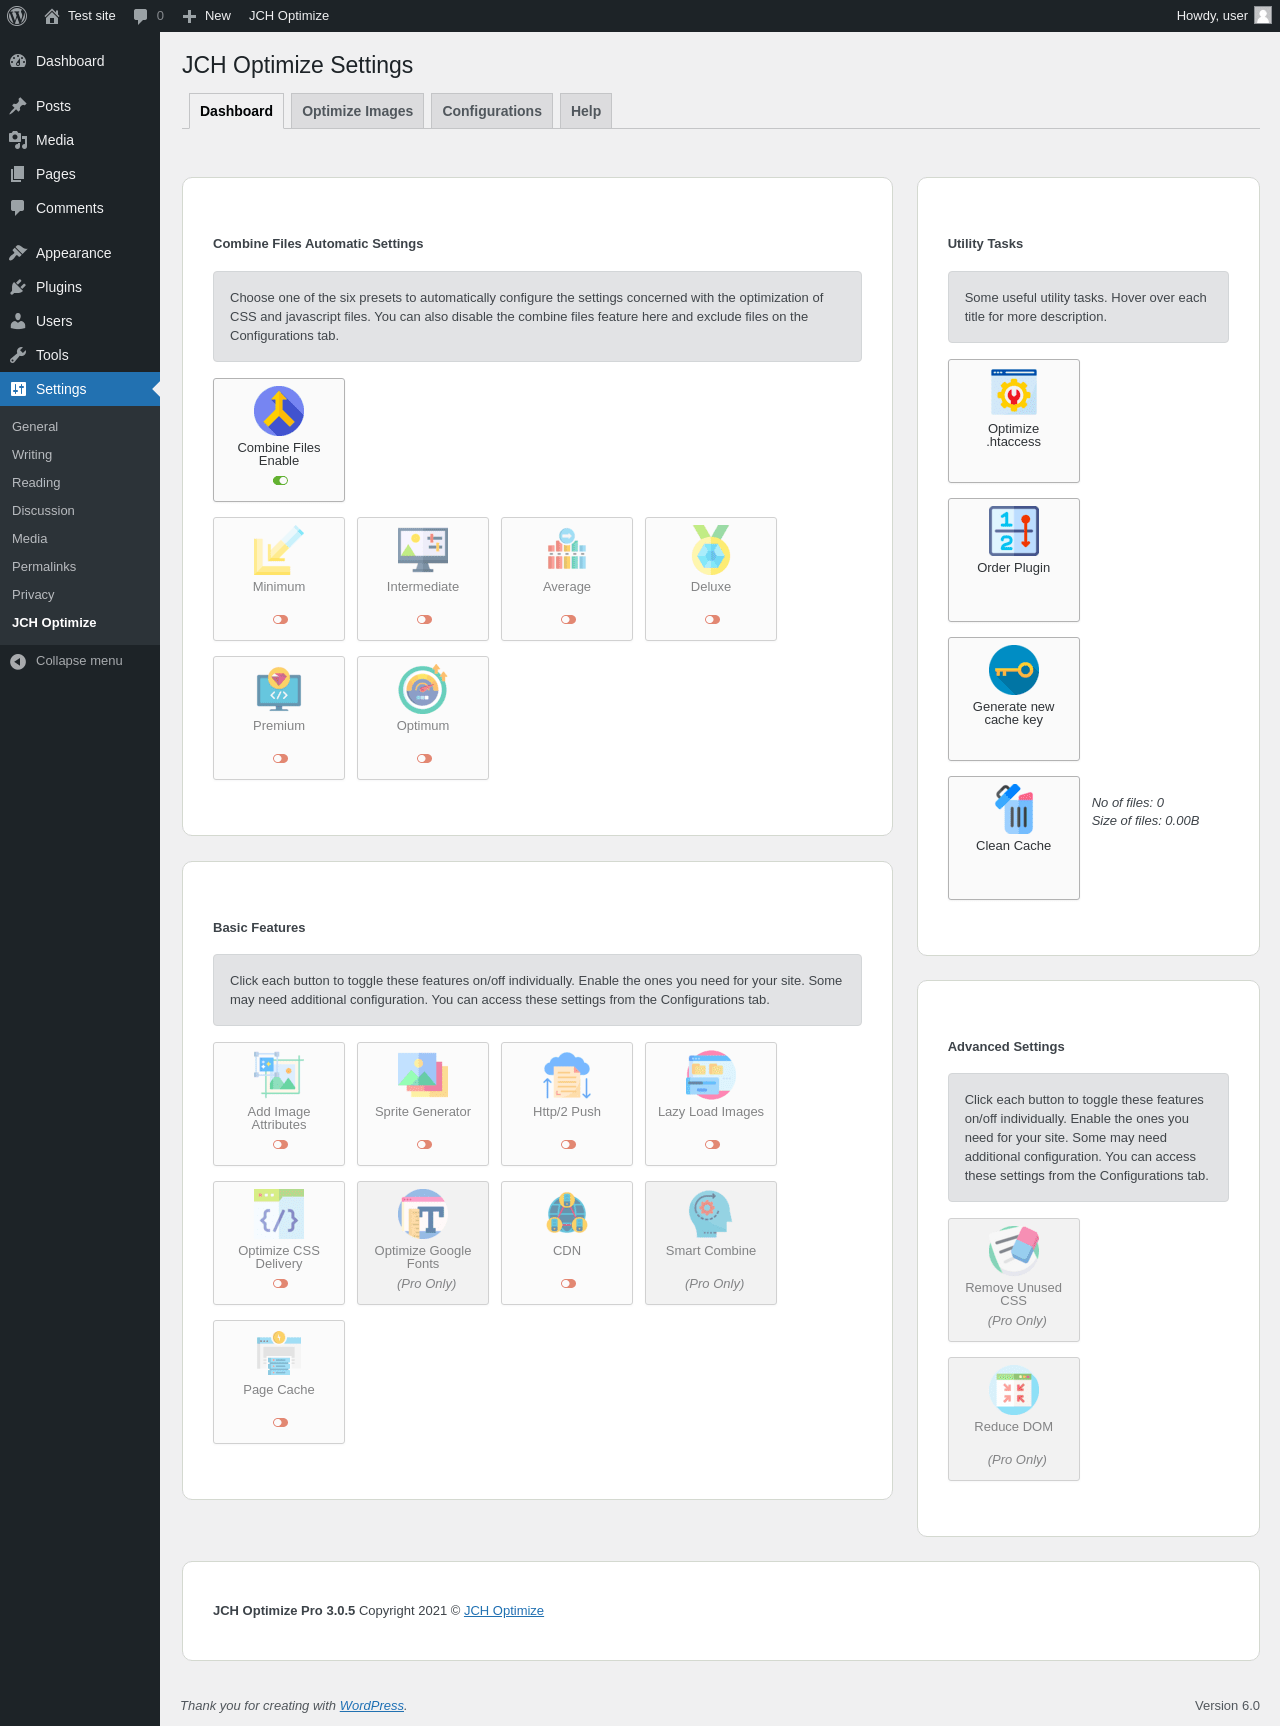Click the Sprite Generator icon
Image resolution: width=1280 pixels, height=1726 pixels.
[x=423, y=1075]
